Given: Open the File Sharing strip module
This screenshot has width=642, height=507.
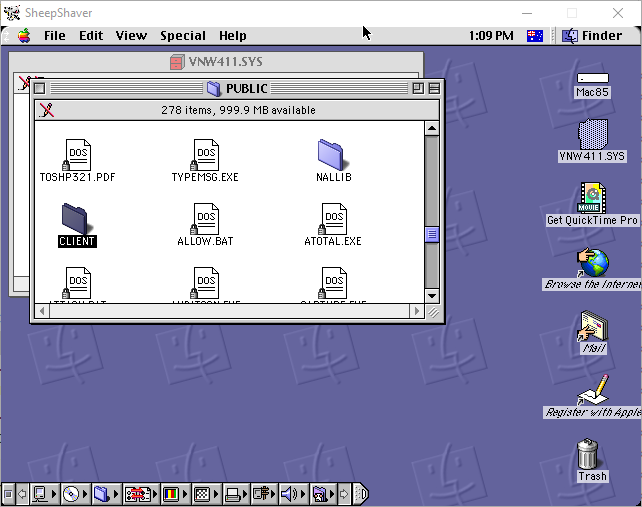Looking at the screenshot, I should coord(105,494).
